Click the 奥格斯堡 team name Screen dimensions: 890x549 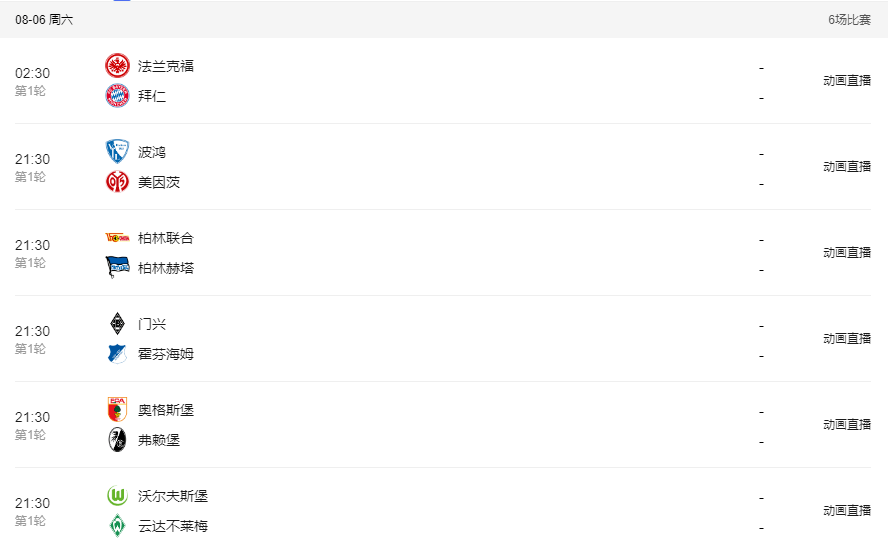tap(166, 410)
